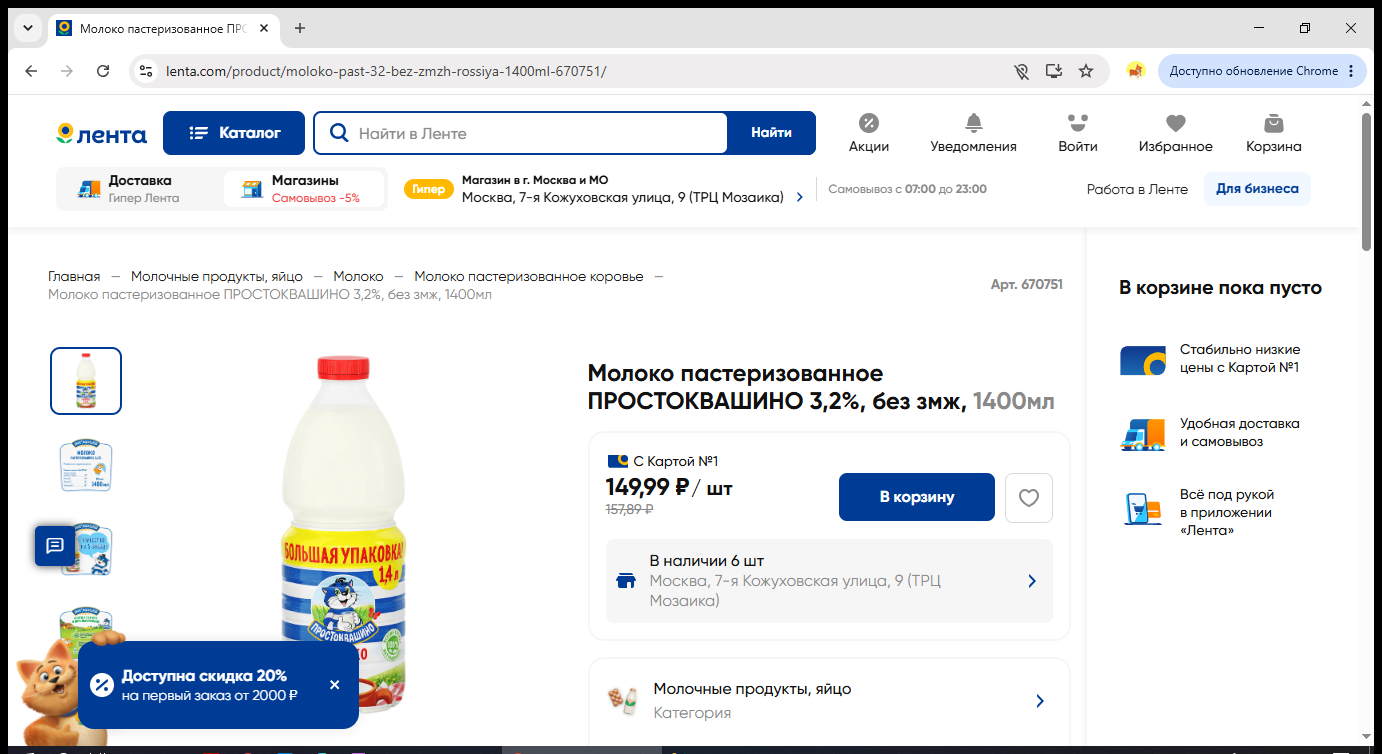Click the tracking protection eye icon

(x=1021, y=71)
